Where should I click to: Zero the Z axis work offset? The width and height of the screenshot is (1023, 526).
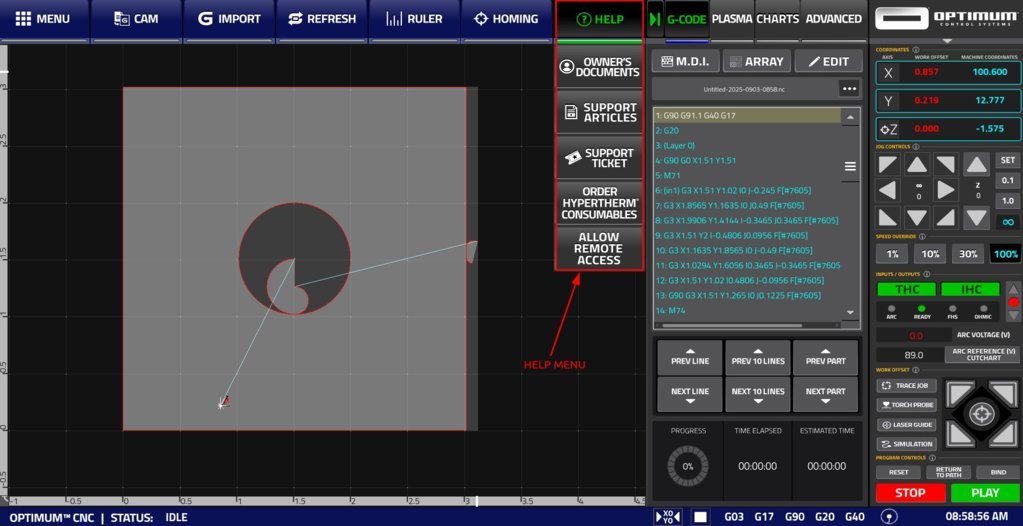click(x=889, y=129)
